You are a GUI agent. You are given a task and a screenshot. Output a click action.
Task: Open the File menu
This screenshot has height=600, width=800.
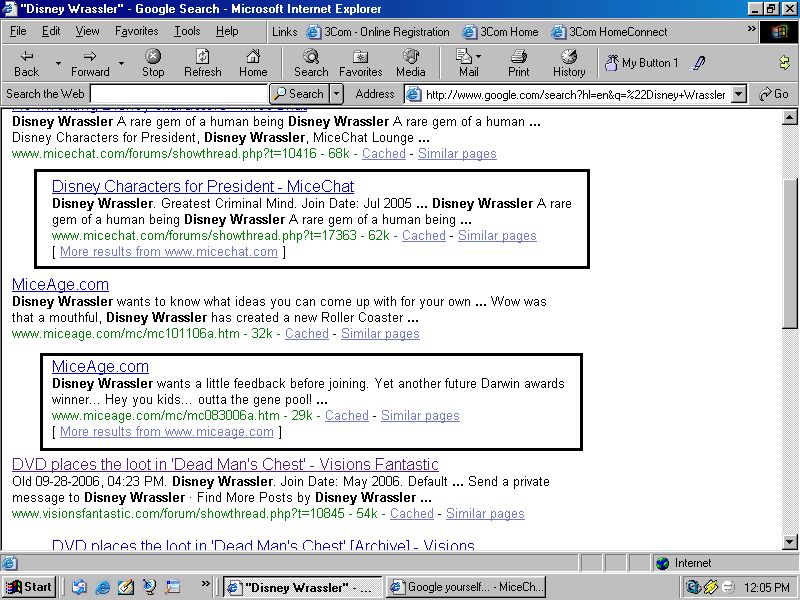pos(18,31)
